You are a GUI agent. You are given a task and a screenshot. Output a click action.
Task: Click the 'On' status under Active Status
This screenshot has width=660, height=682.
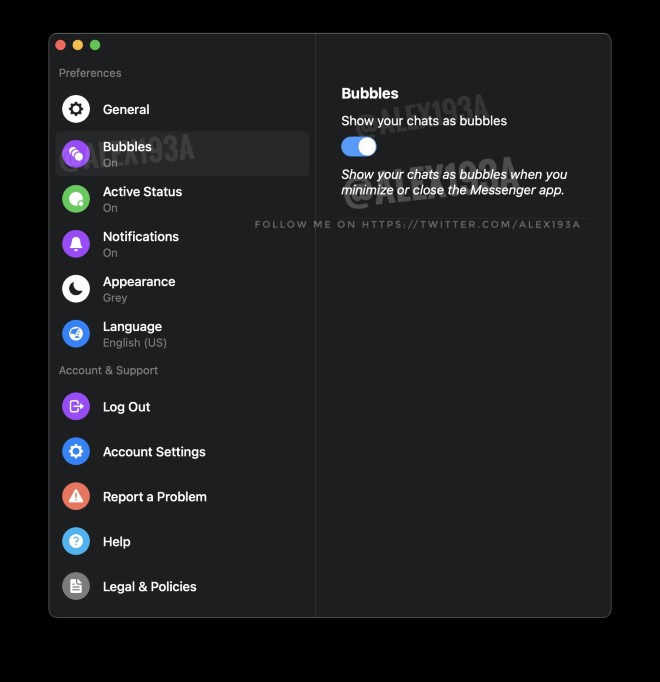(110, 208)
